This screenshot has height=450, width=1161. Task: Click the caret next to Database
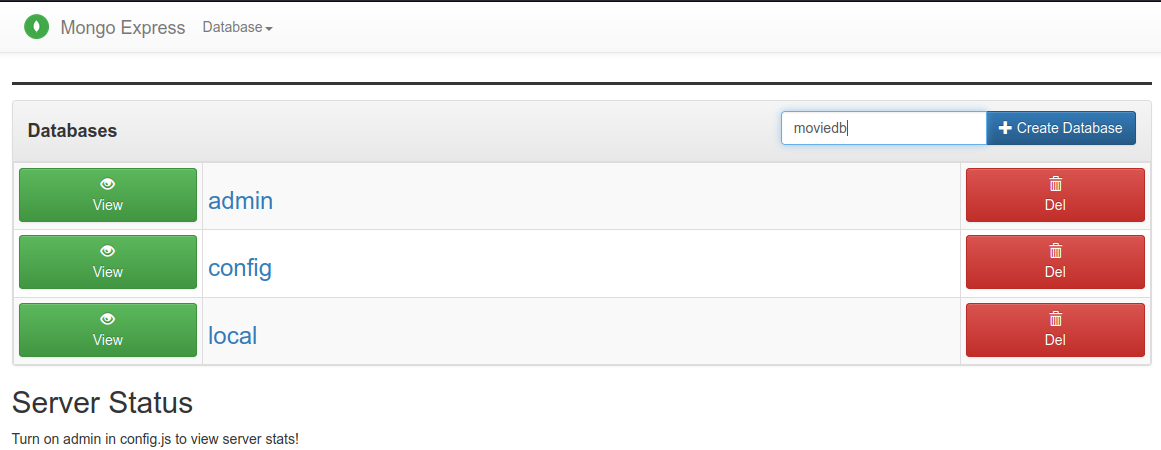(x=269, y=29)
